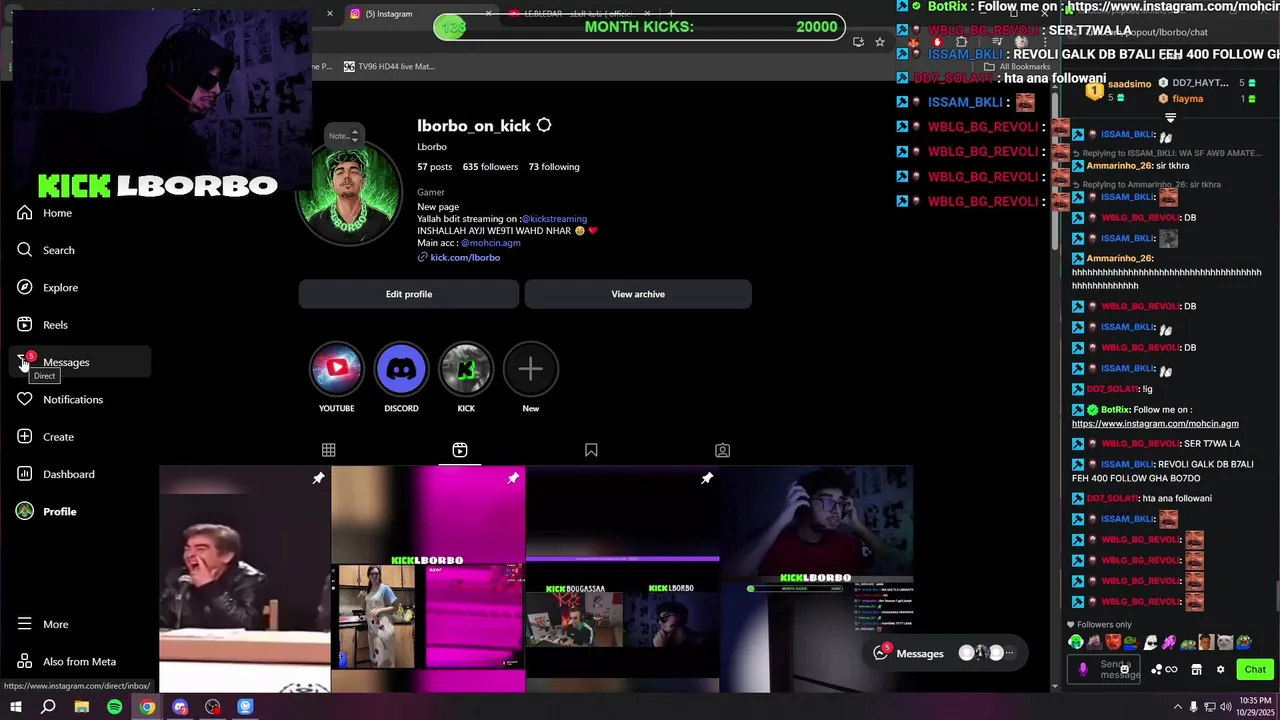This screenshot has height=720, width=1280.
Task: Open Spotify from taskbar
Action: pos(114,707)
